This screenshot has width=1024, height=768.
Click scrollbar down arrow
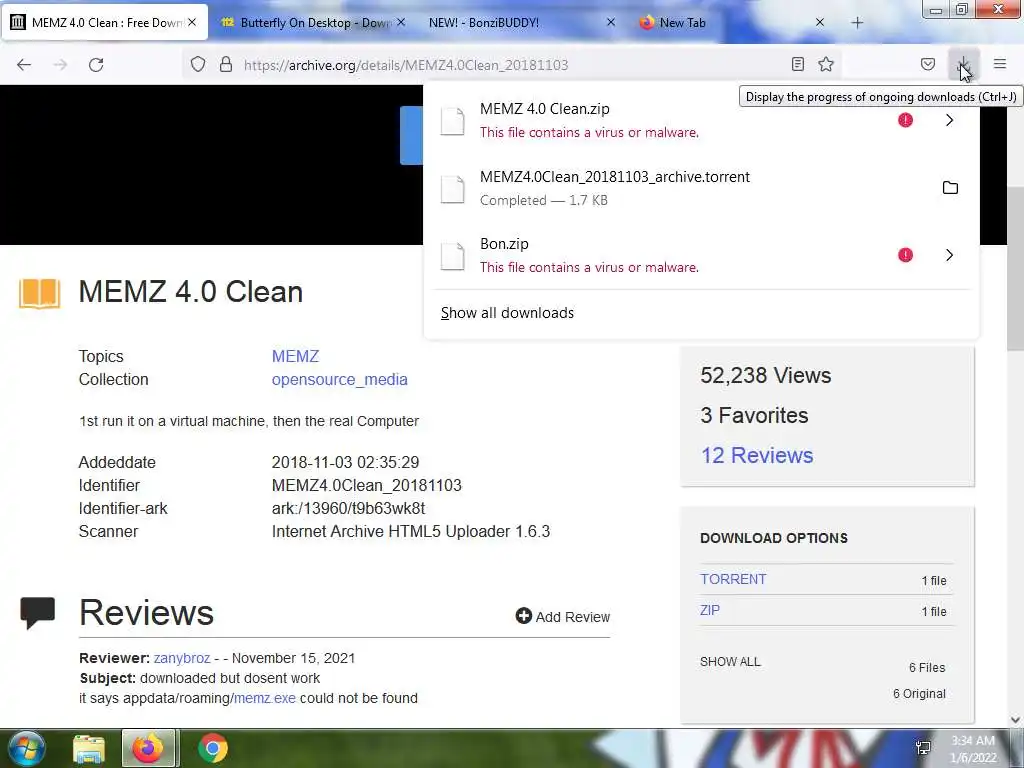pyautogui.click(x=1016, y=720)
